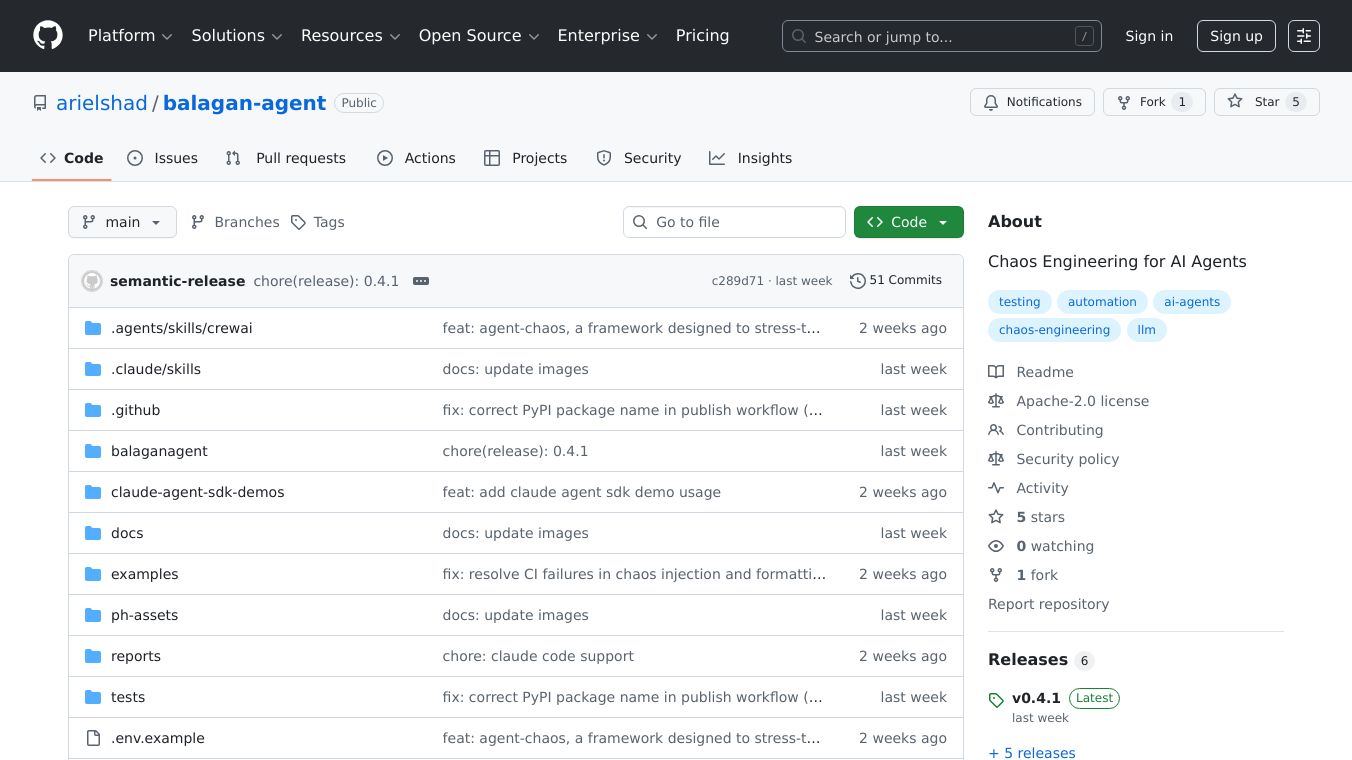Open the accessibility settings icon in header
The width and height of the screenshot is (1352, 760).
coord(1303,36)
